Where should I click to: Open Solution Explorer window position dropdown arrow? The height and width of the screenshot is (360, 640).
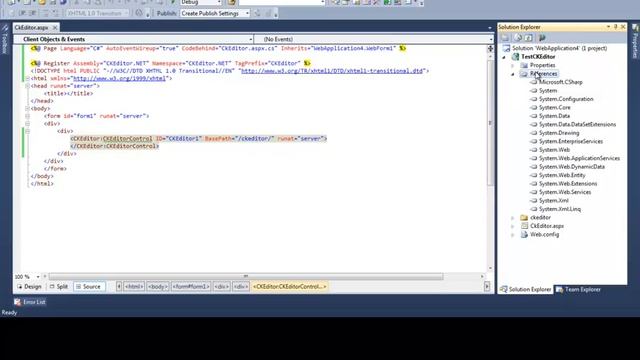[608, 27]
